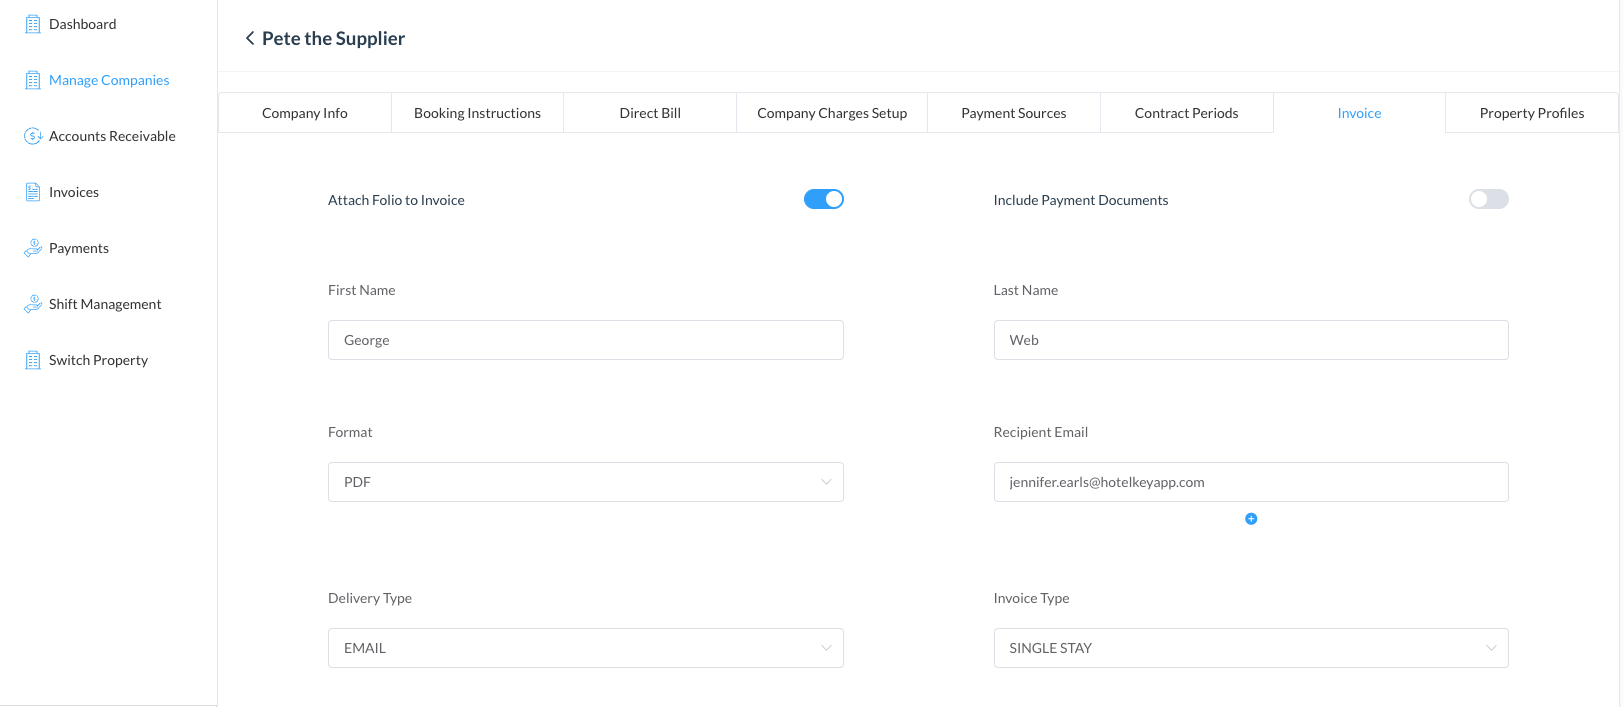Viewport: 1623px width, 707px height.
Task: Click the Invoices document icon
Action: click(33, 192)
